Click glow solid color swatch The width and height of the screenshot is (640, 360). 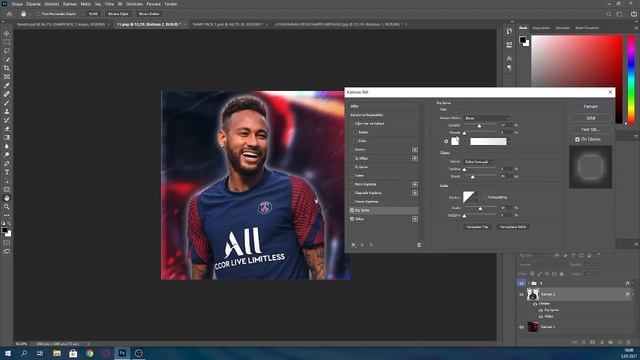pyautogui.click(x=455, y=141)
